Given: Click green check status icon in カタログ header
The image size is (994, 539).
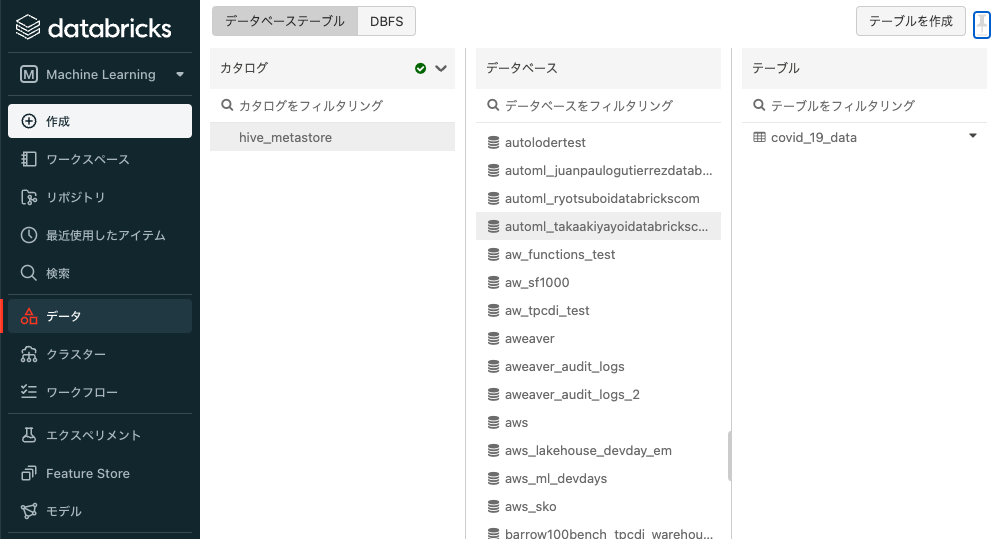Looking at the screenshot, I should pyautogui.click(x=420, y=68).
